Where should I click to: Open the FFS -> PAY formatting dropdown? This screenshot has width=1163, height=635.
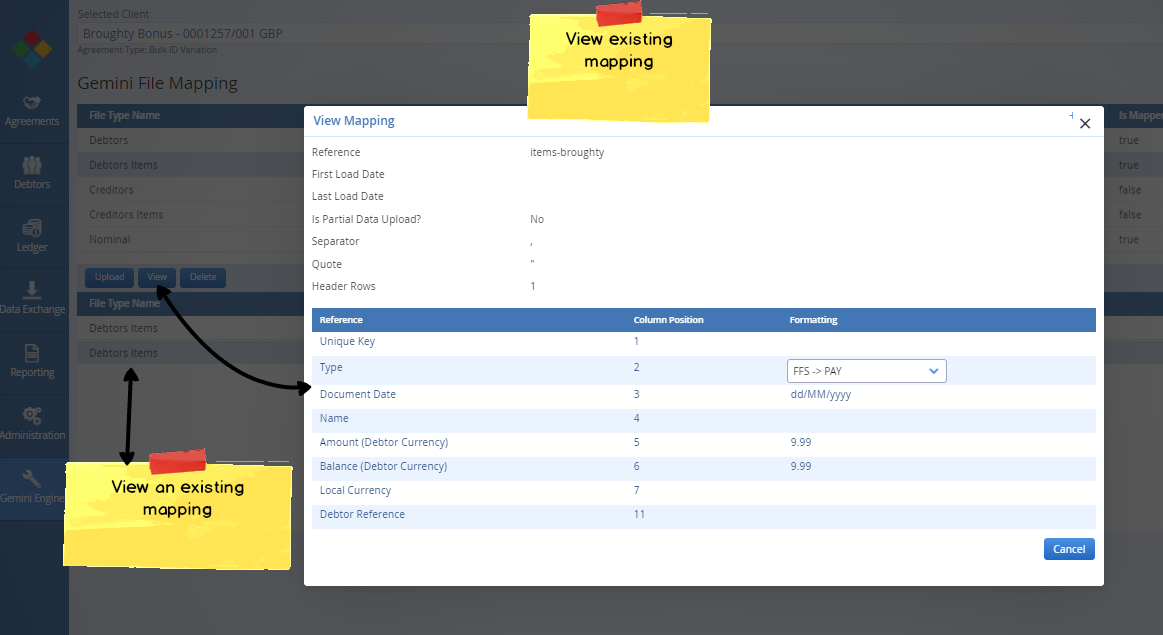click(866, 371)
